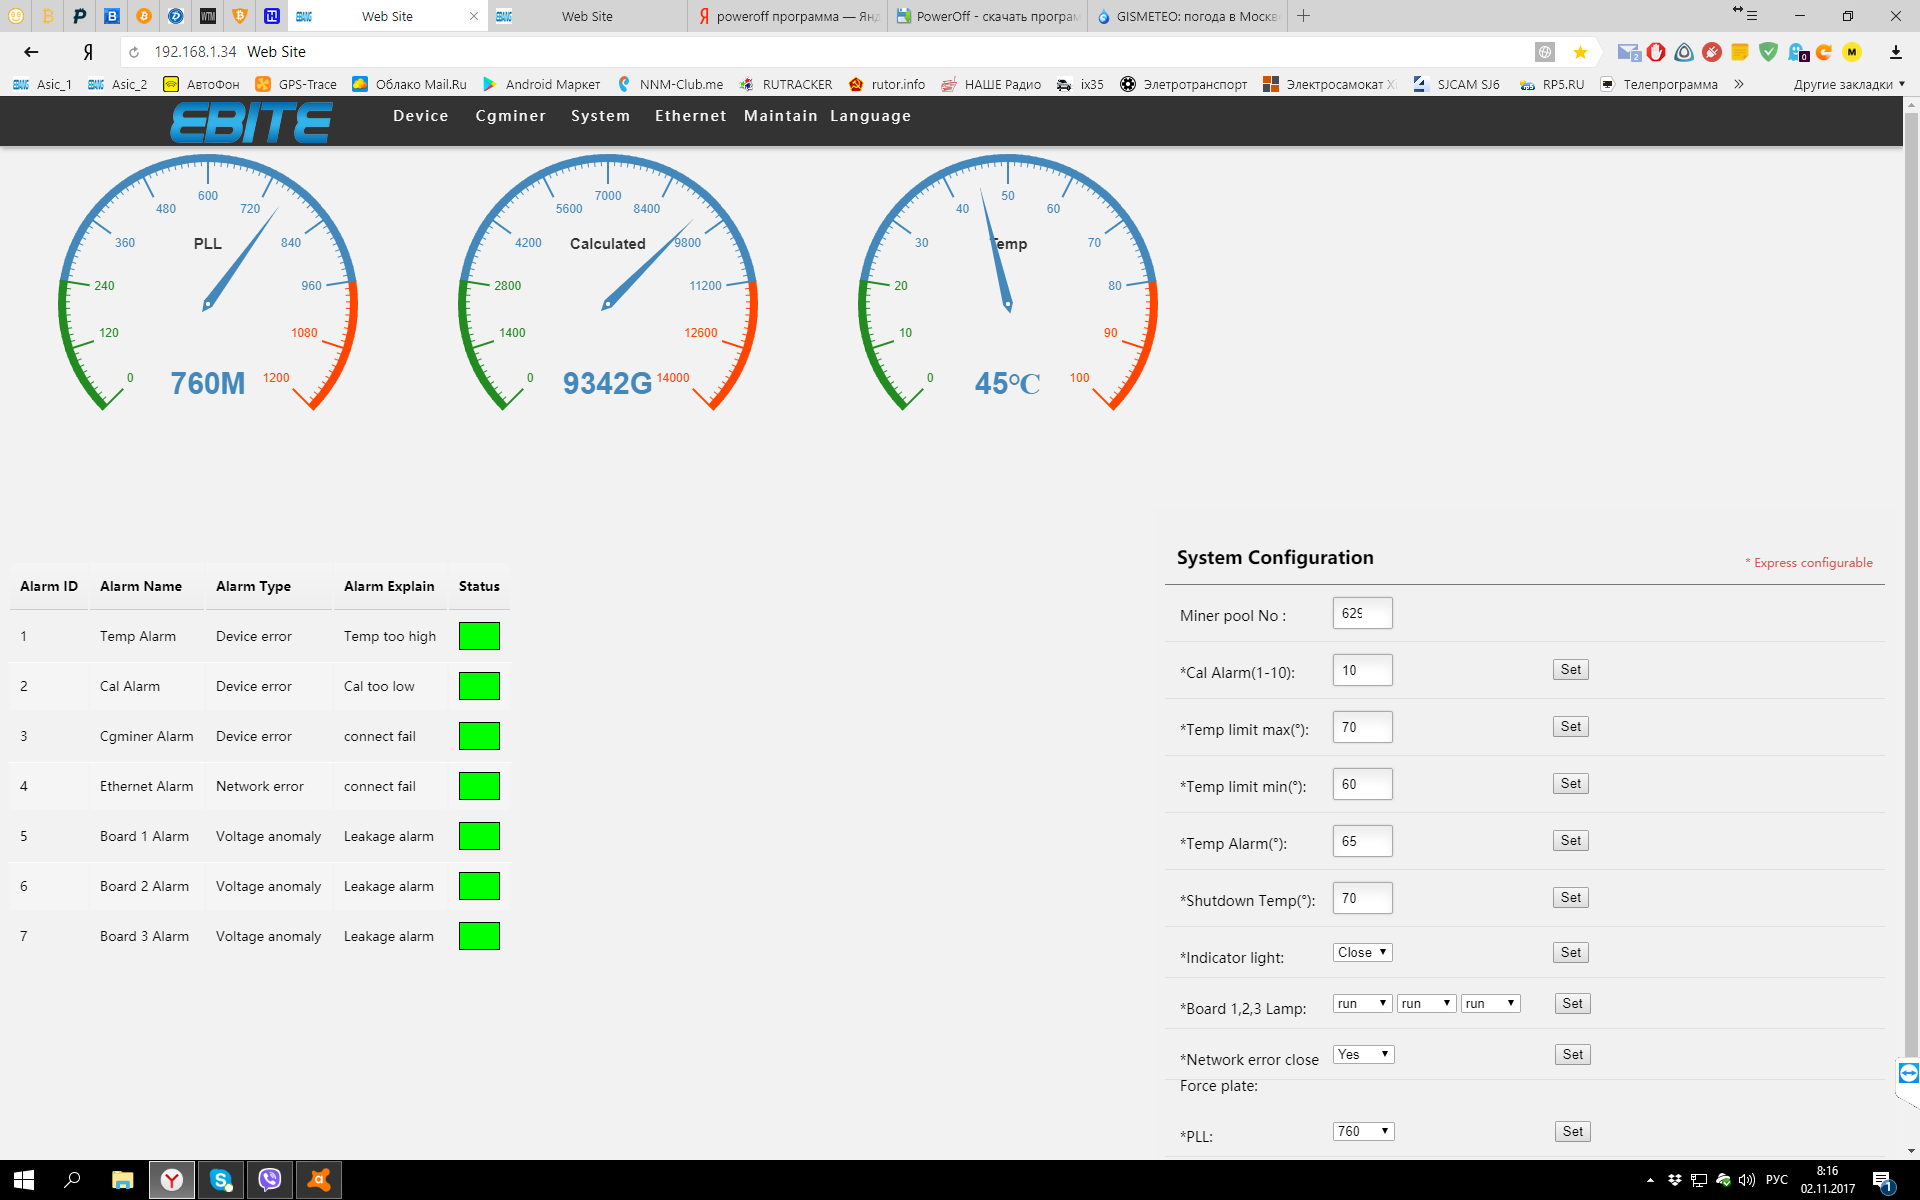Viewport: 1920px width, 1200px height.
Task: Open first Board lamp run dropdown
Action: click(x=1362, y=1003)
